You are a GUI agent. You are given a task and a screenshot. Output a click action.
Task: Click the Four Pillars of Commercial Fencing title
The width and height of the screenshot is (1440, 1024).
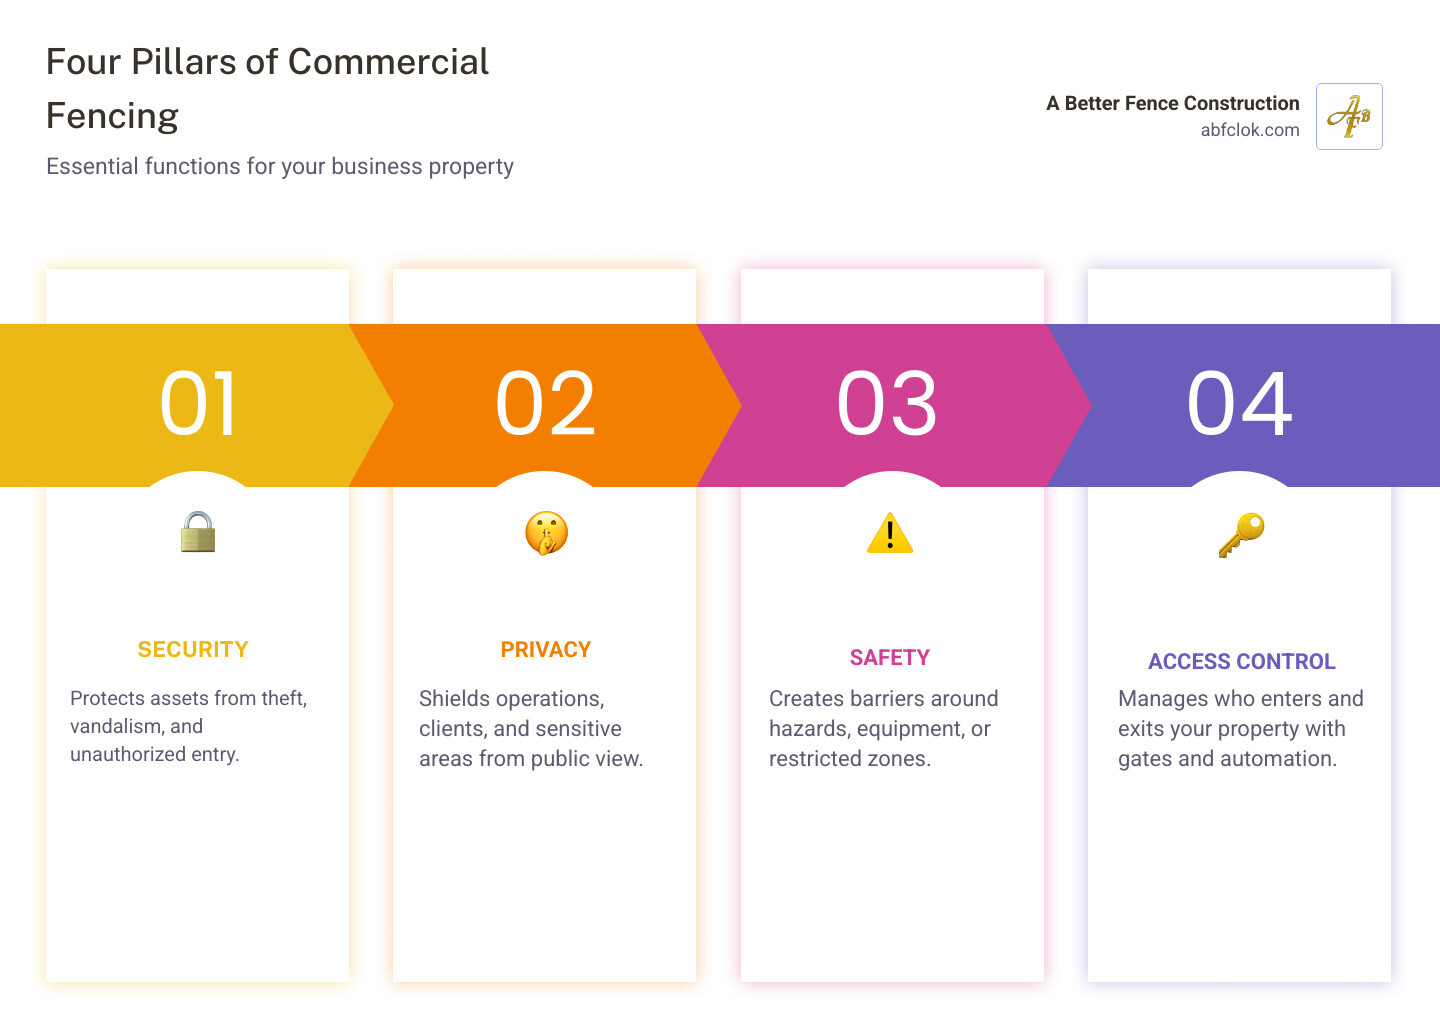[x=267, y=88]
